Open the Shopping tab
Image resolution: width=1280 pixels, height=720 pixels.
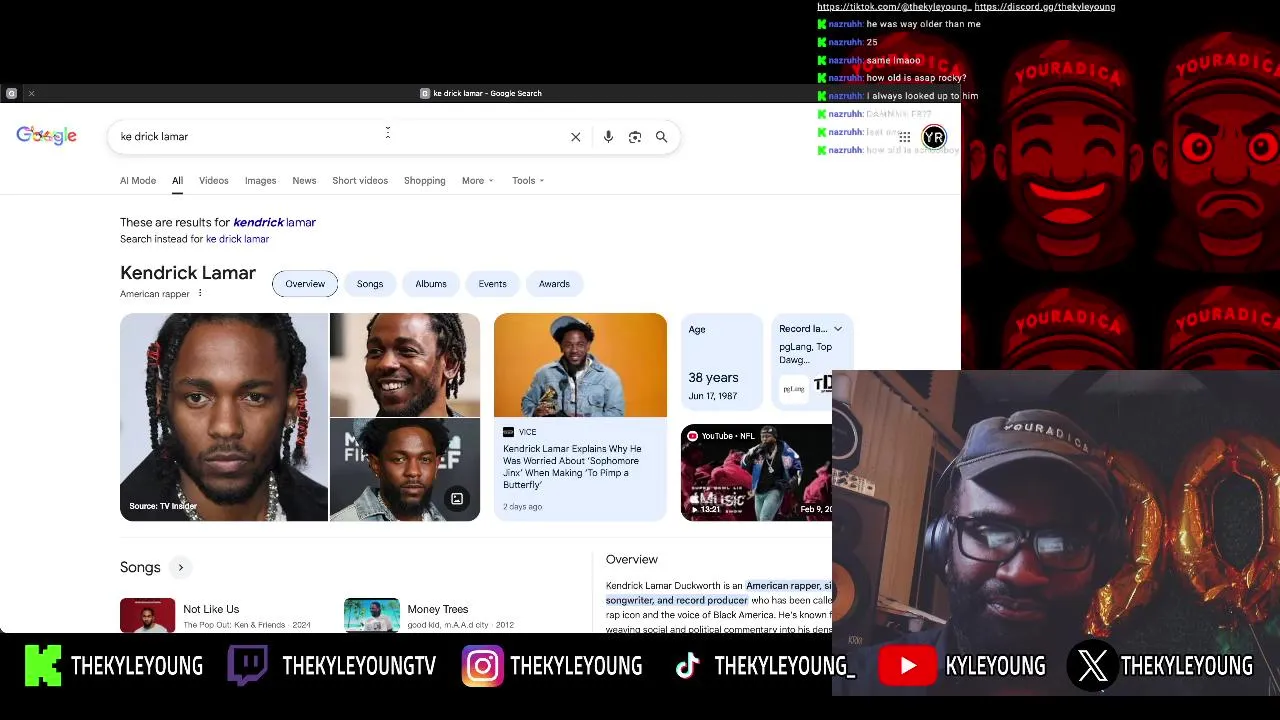point(425,181)
